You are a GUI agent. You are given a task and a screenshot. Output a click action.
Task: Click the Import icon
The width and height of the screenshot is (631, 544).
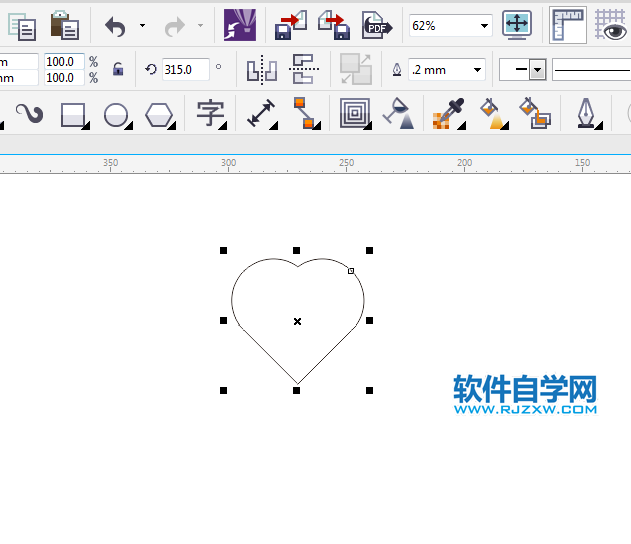pos(291,25)
